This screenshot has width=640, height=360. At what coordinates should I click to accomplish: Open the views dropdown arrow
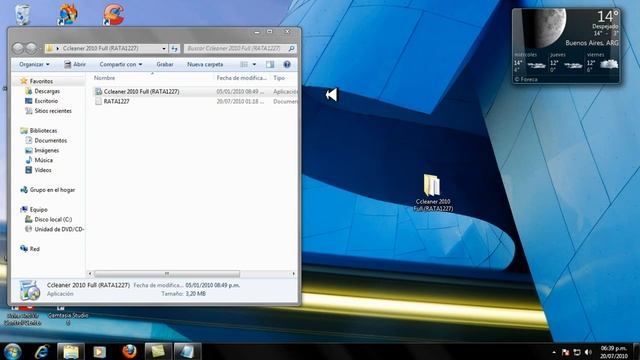tap(254, 64)
